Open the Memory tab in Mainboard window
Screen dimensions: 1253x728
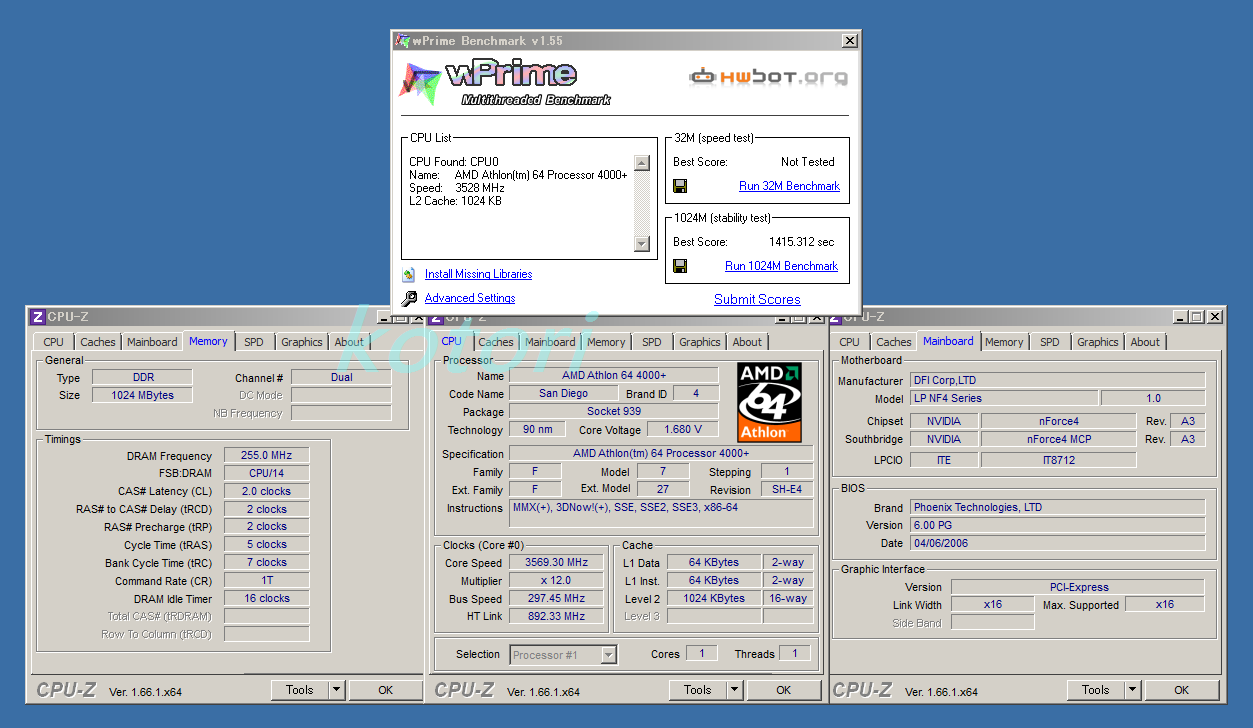1004,342
